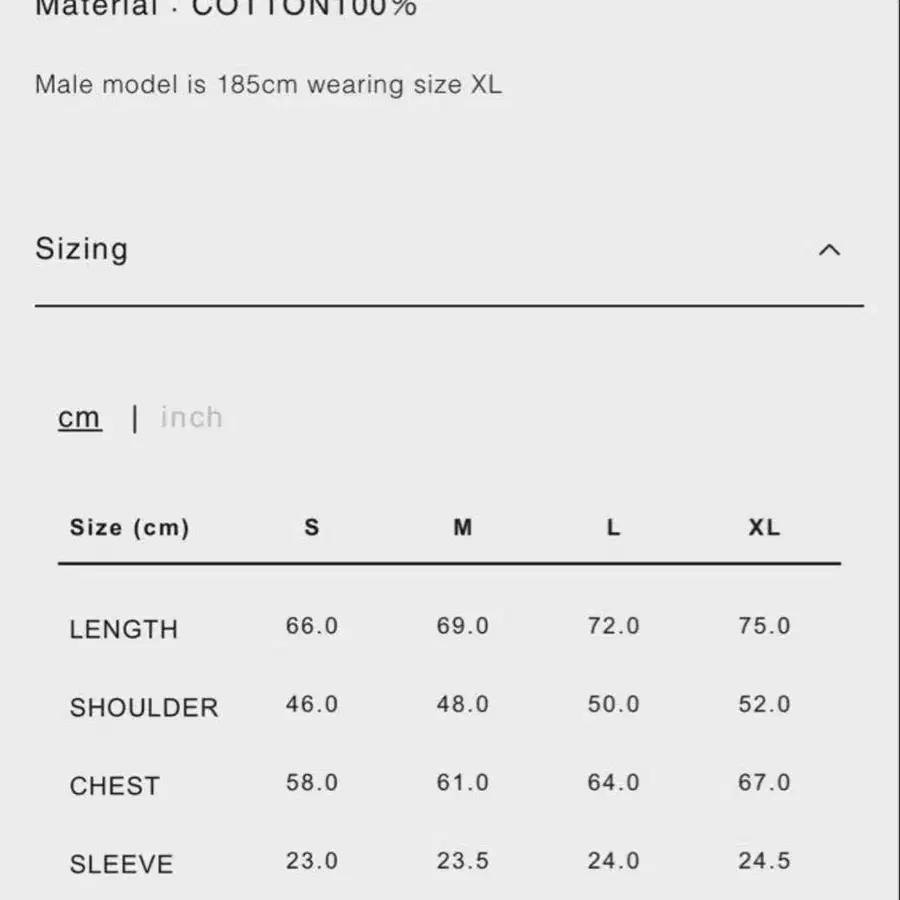Image resolution: width=900 pixels, height=900 pixels.
Task: Click the S size column header
Action: (312, 527)
